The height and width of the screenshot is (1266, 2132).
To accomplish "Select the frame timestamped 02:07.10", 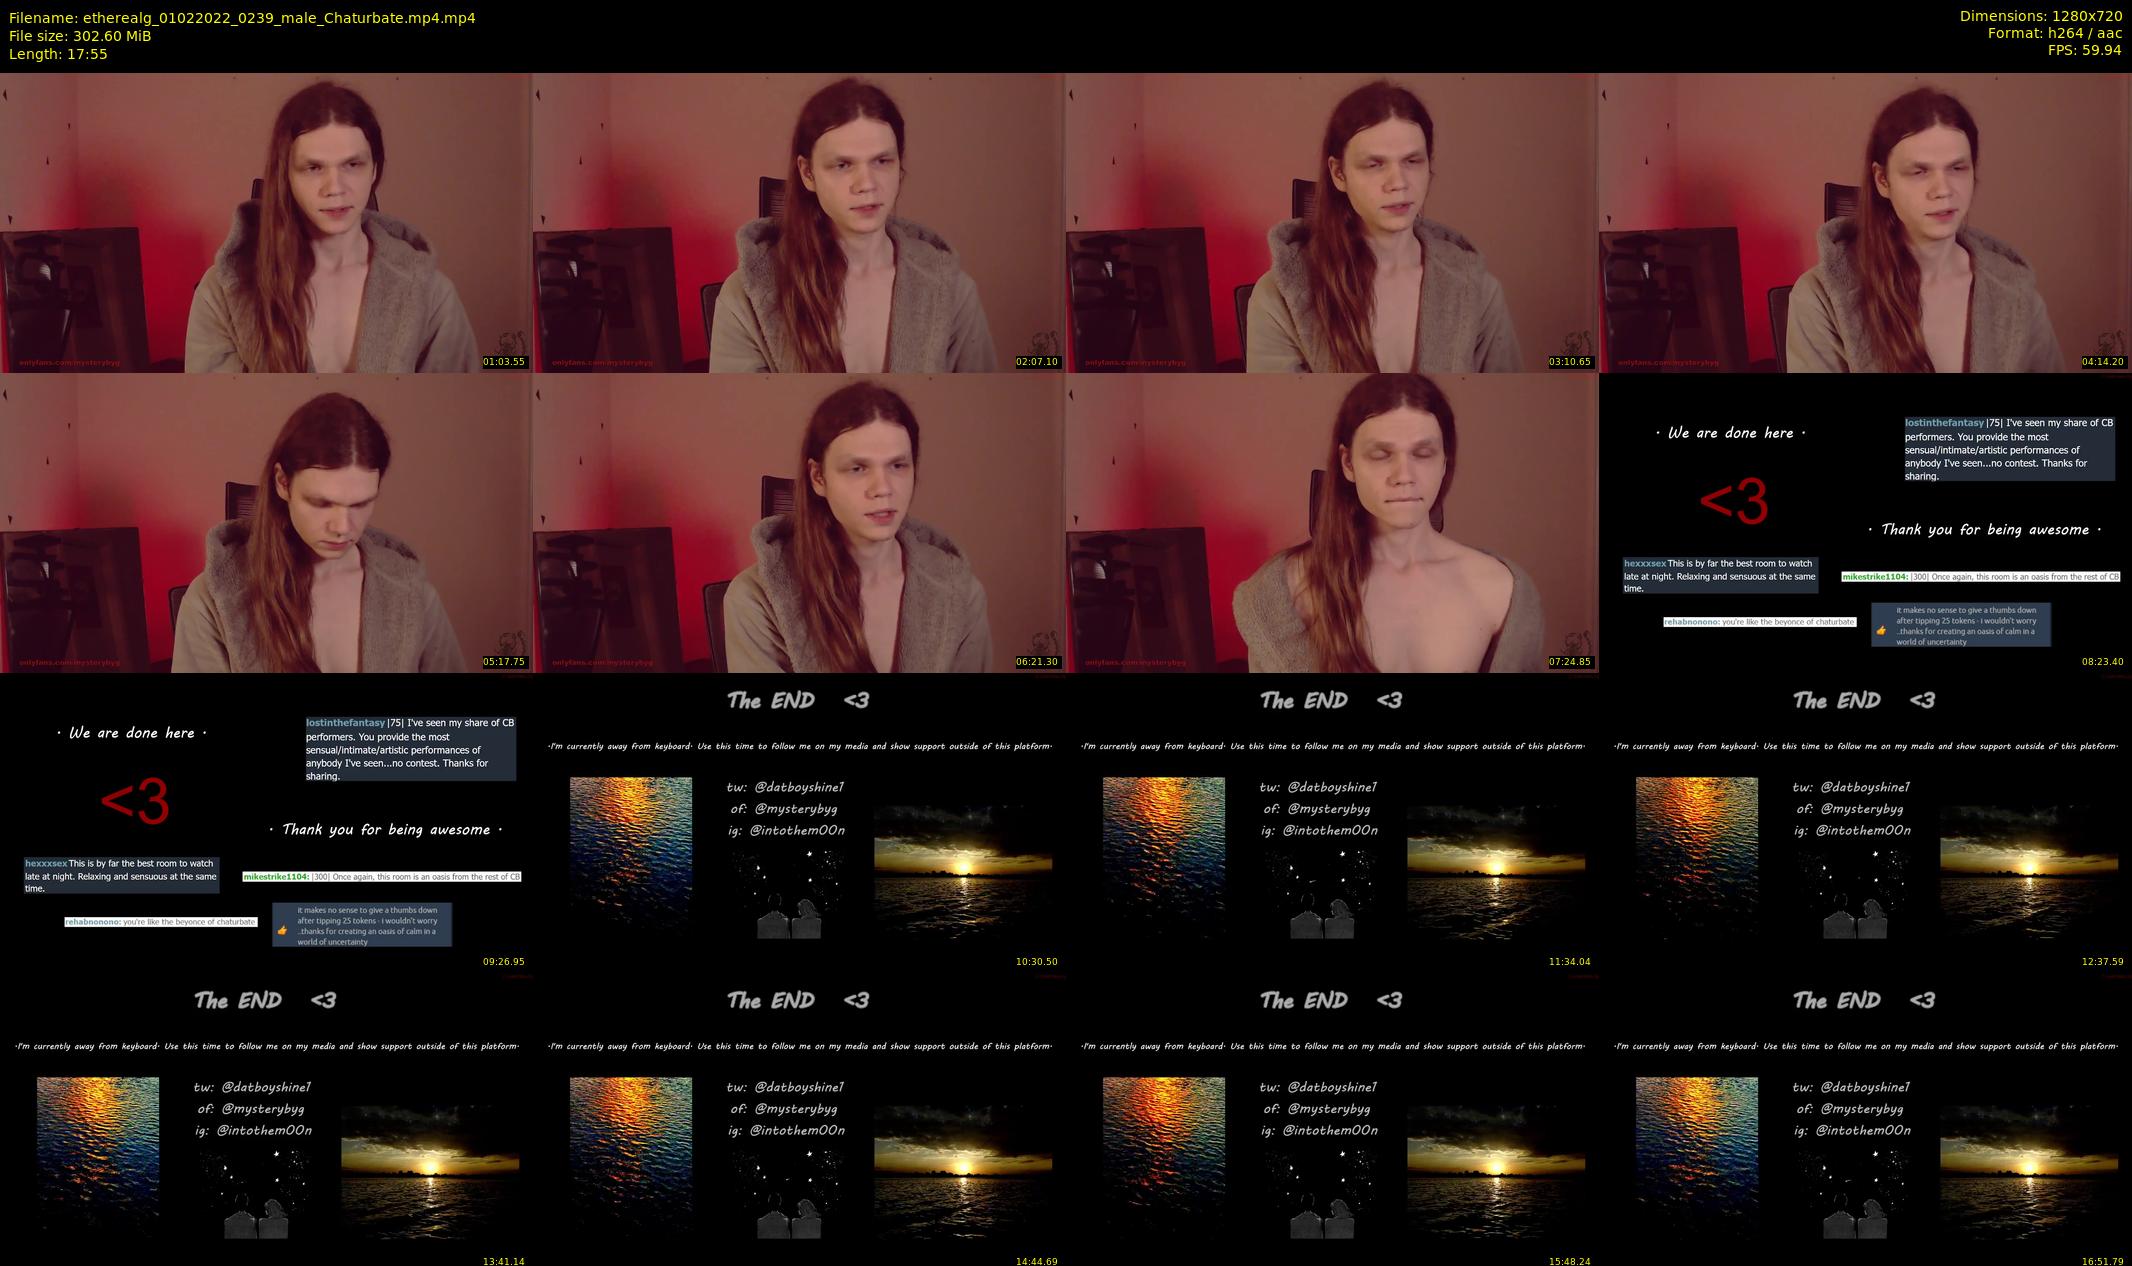I will pos(798,222).
